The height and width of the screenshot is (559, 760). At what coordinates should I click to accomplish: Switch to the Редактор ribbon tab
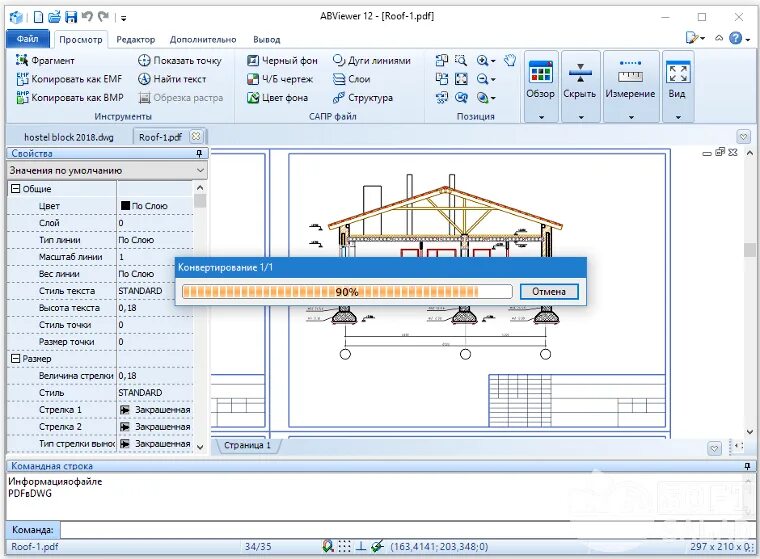point(136,40)
